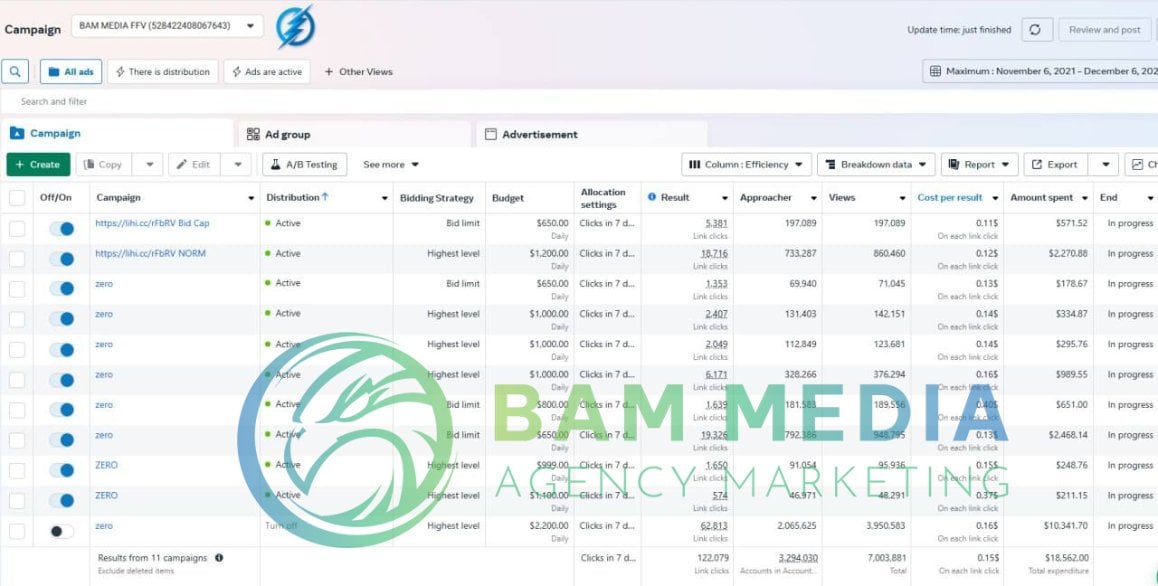Open the All ads view
The width and height of the screenshot is (1158, 586).
pos(71,72)
